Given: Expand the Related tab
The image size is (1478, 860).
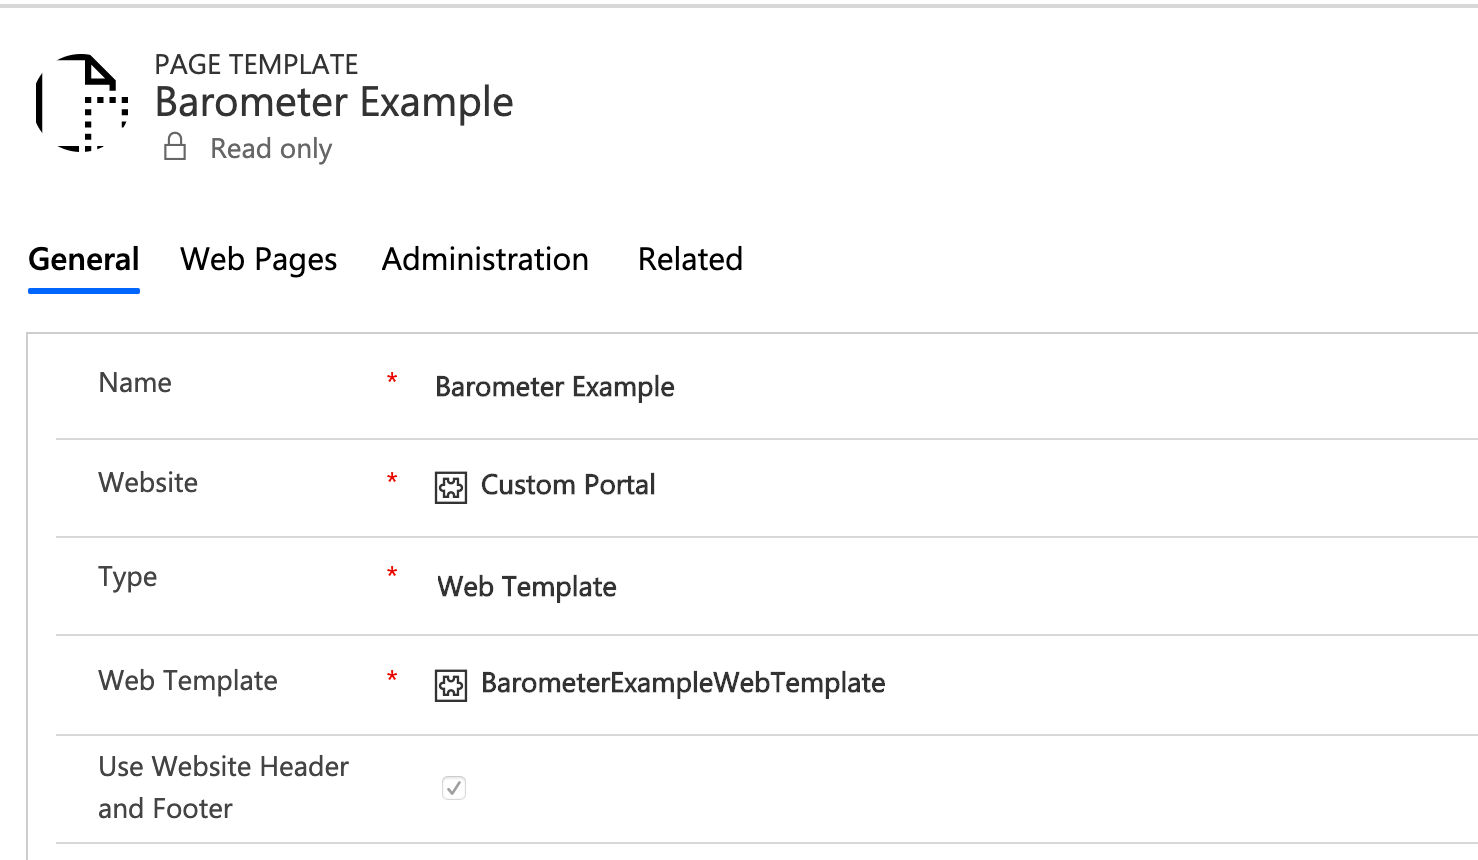Looking at the screenshot, I should coord(690,260).
